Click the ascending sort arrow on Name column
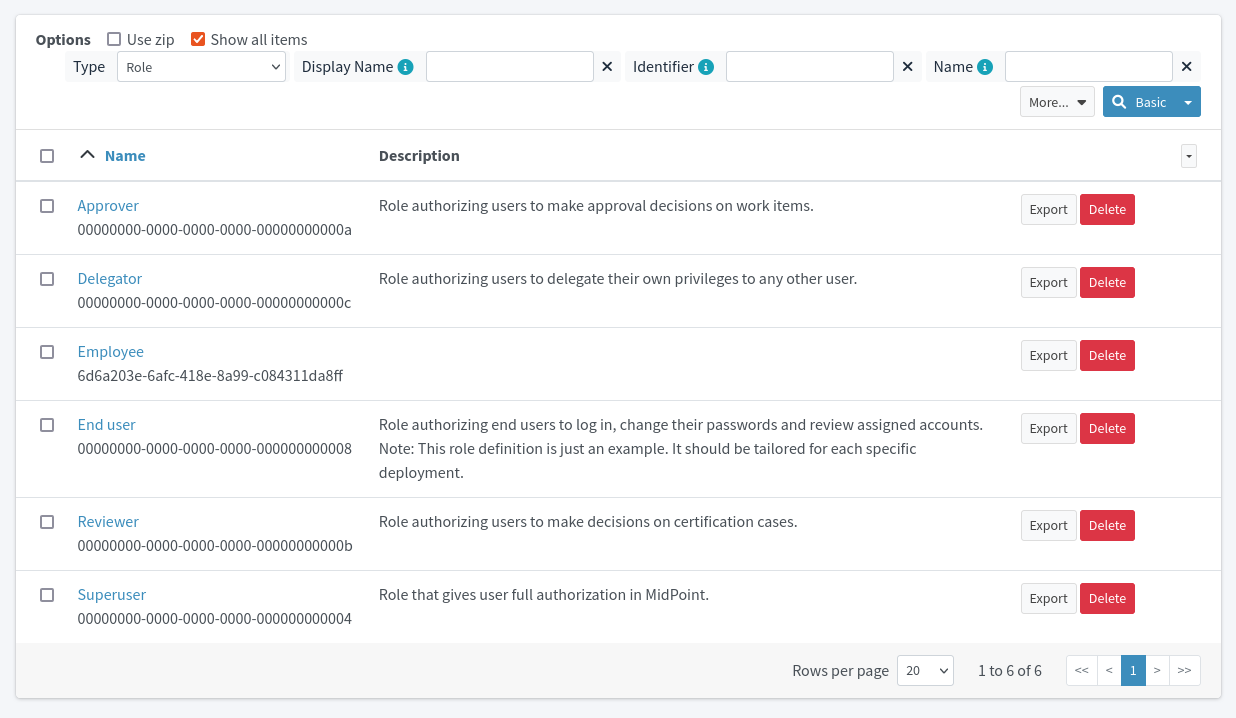 tap(87, 155)
